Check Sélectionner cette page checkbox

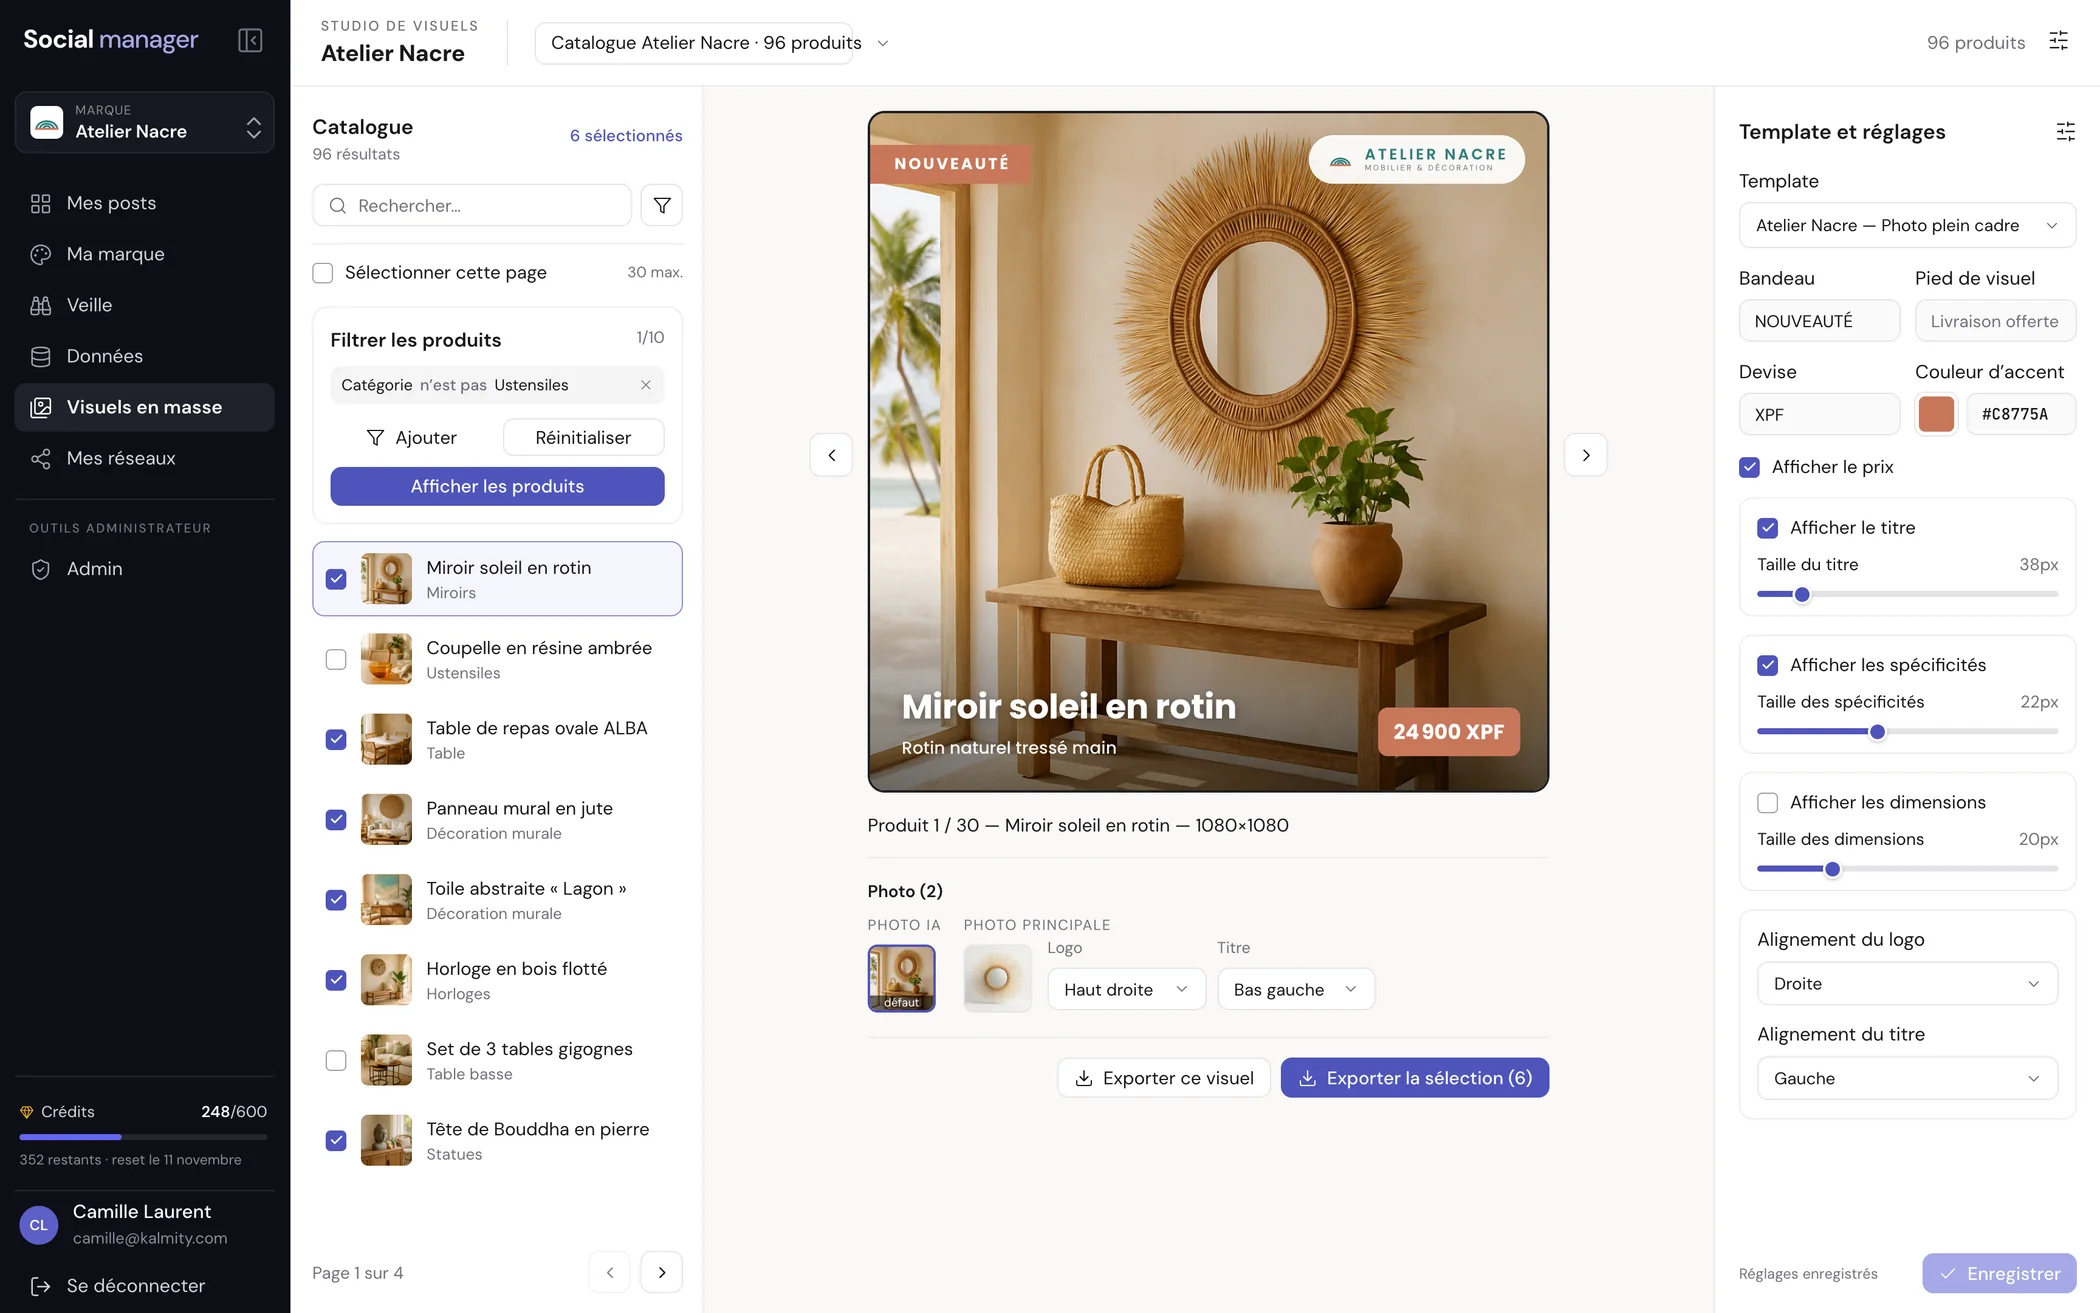pyautogui.click(x=322, y=273)
